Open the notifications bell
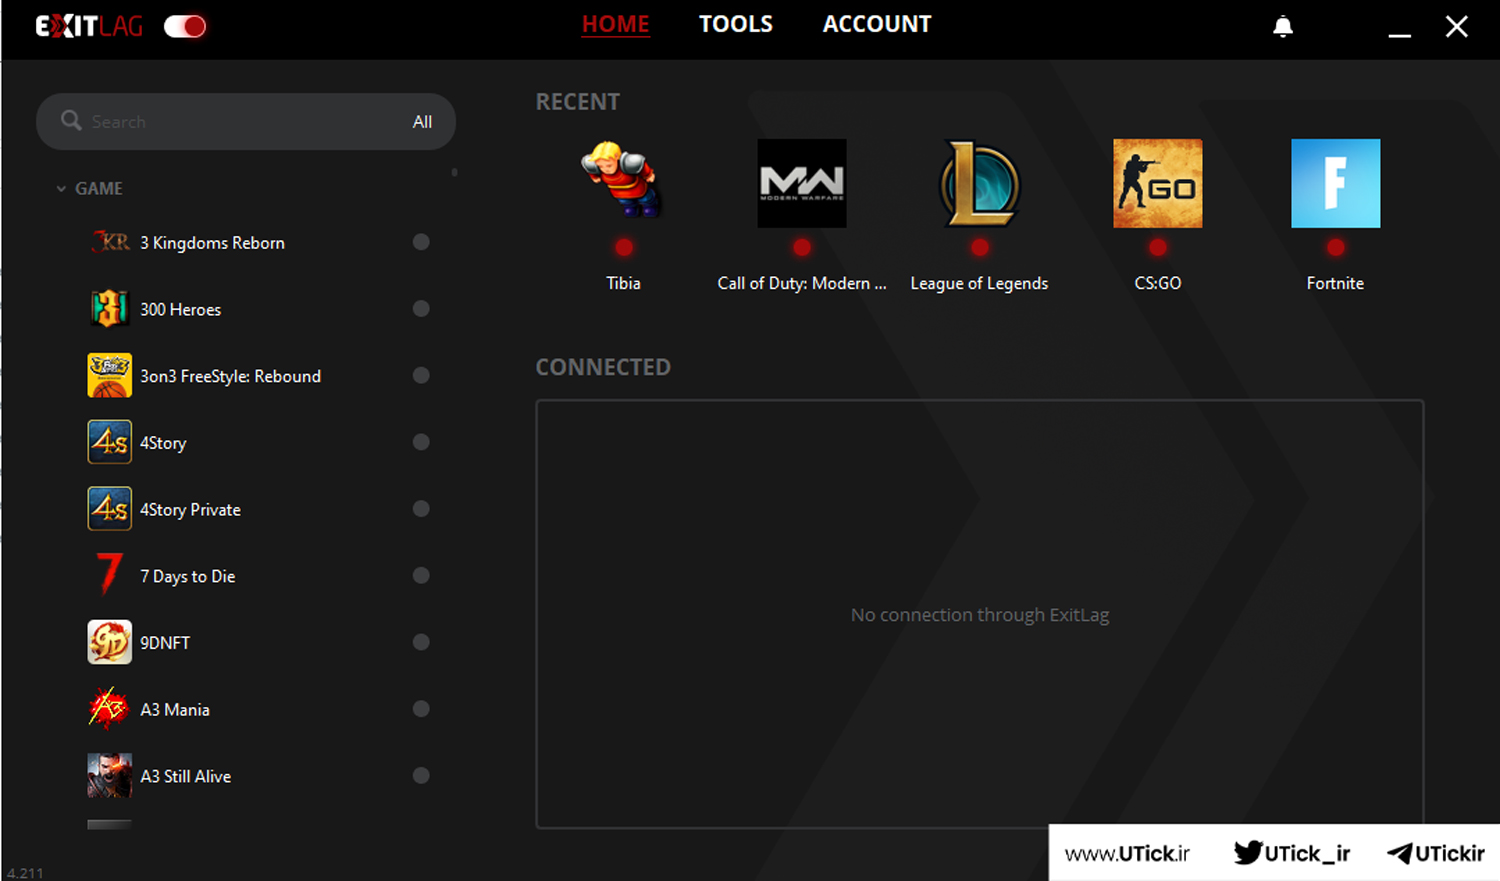The width and height of the screenshot is (1500, 881). point(1283,27)
